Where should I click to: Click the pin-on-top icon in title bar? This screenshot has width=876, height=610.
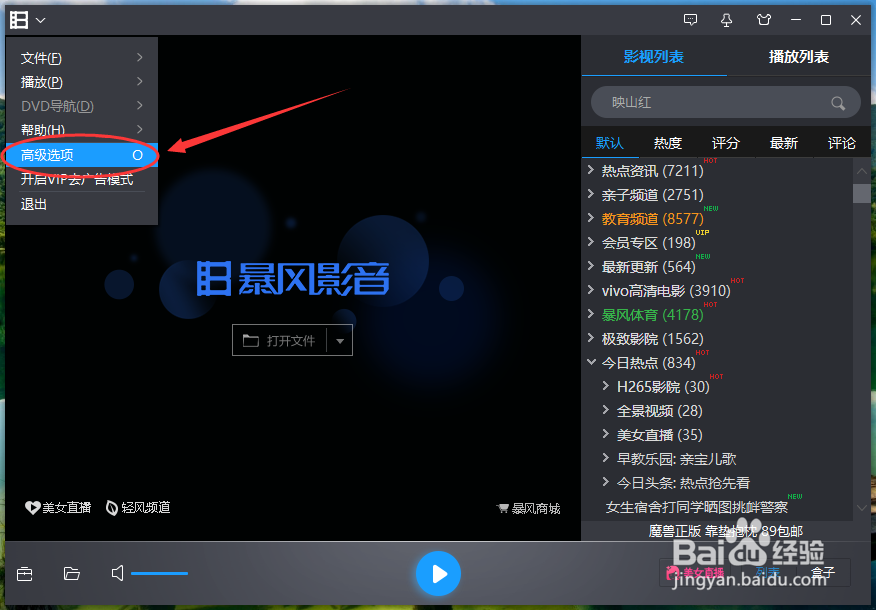tap(726, 20)
